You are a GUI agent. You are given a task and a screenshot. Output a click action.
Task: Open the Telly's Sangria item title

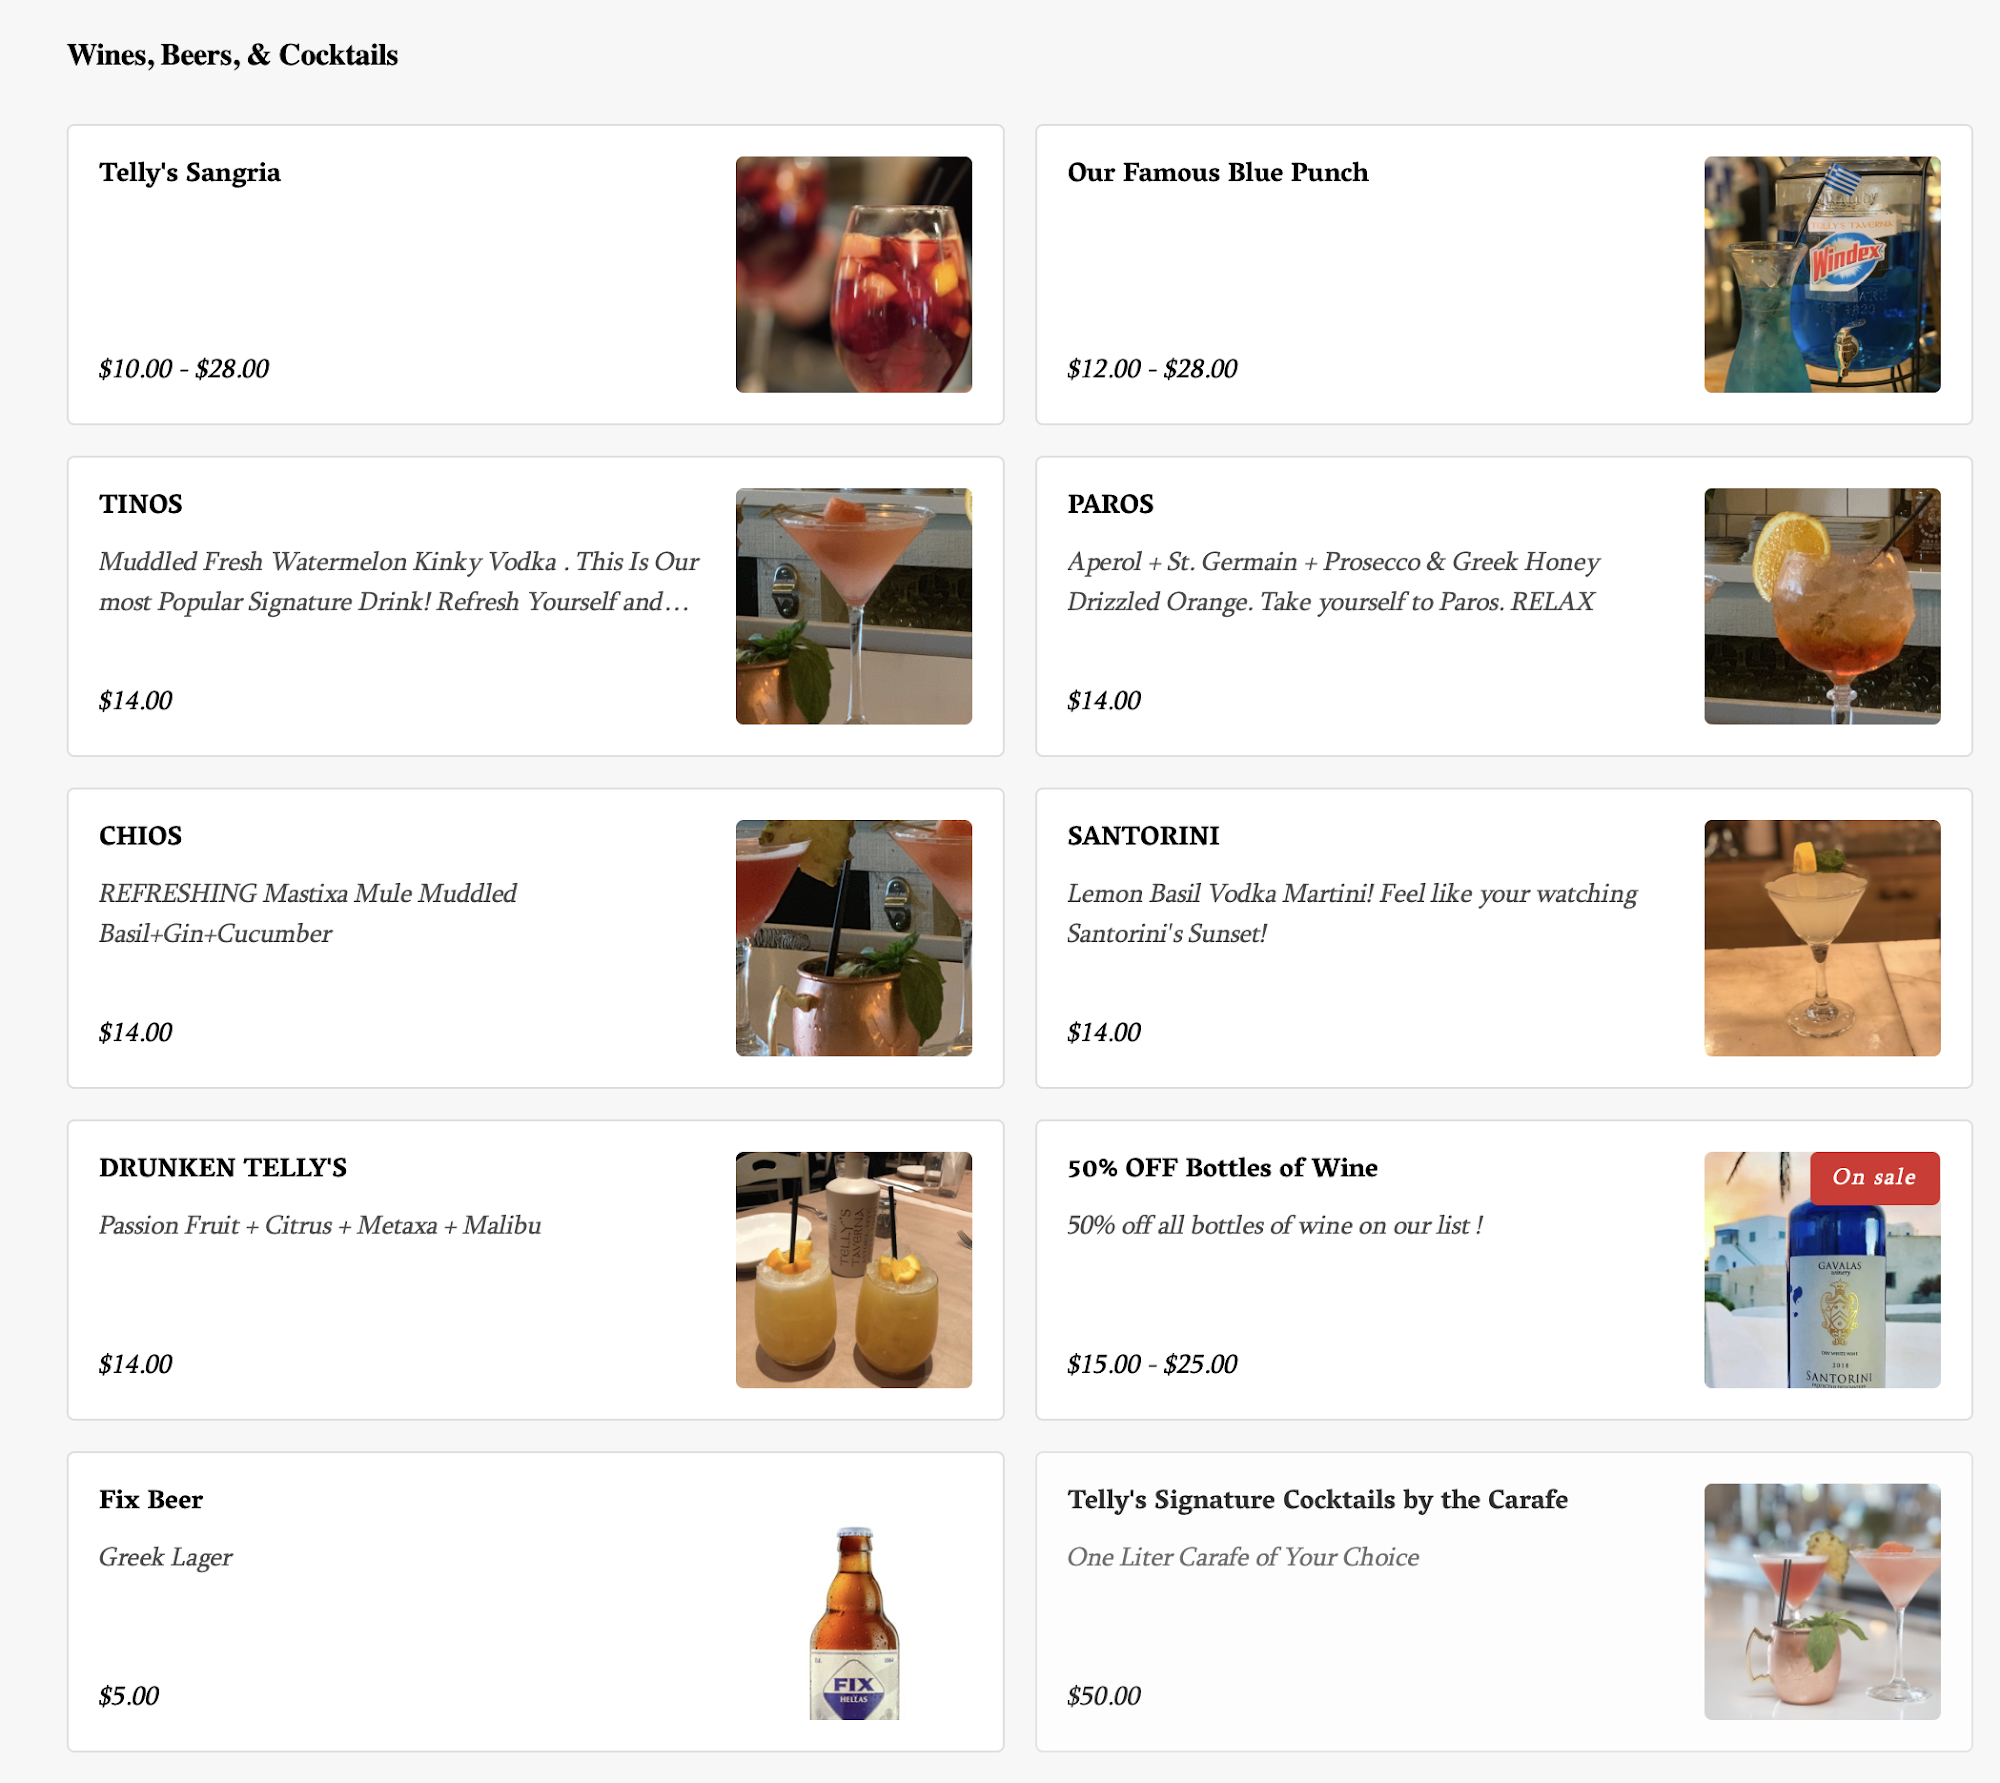(x=190, y=172)
